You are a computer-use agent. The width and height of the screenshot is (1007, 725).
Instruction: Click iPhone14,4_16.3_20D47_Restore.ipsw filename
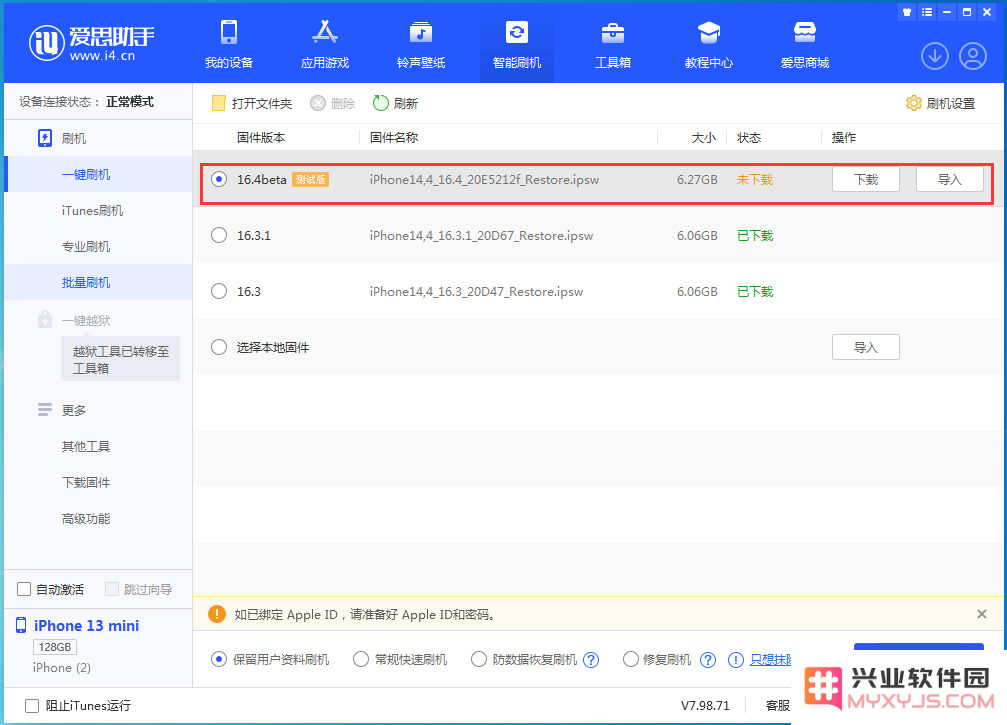(x=476, y=292)
